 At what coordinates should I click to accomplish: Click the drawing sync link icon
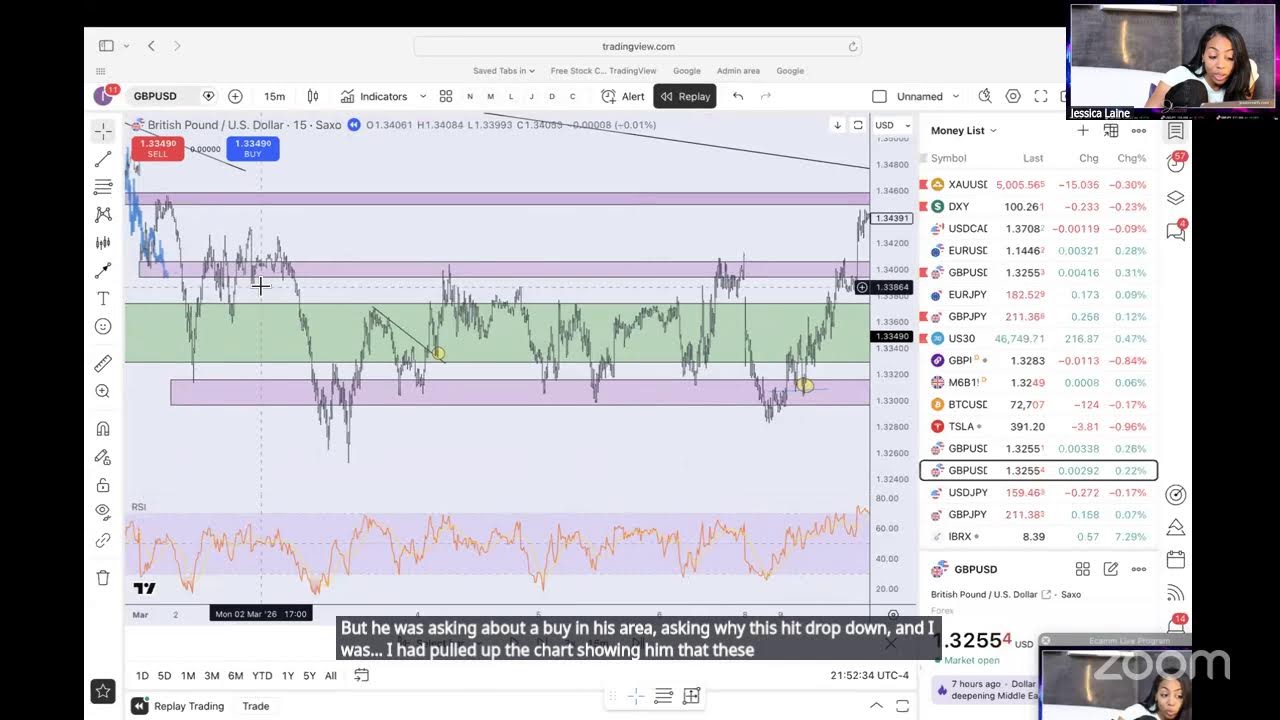(103, 540)
